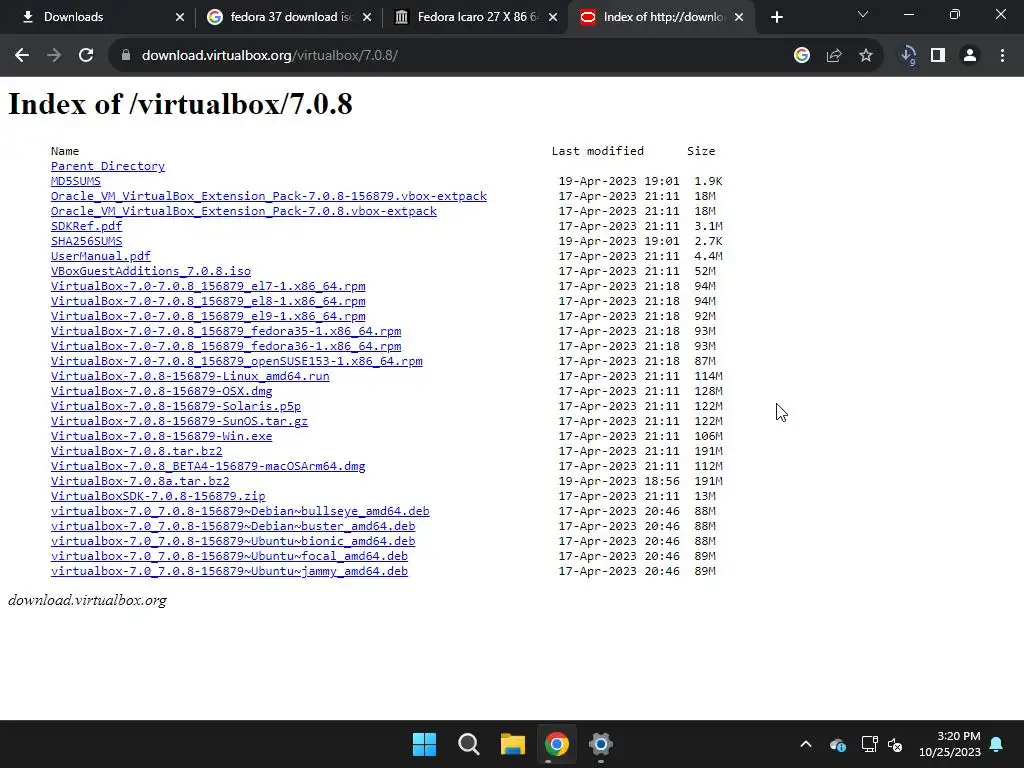Open a new browser tab
The image size is (1024, 768).
tap(776, 18)
